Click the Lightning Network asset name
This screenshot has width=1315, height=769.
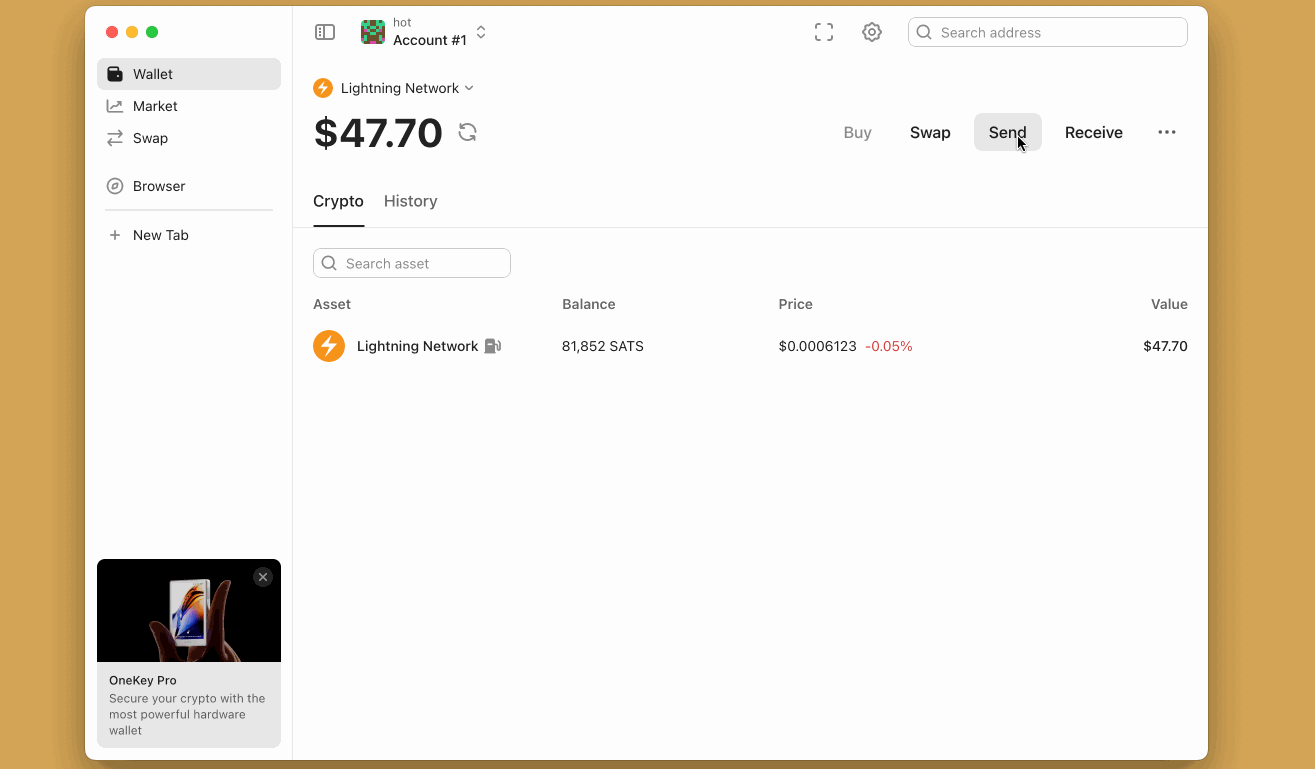click(x=417, y=346)
